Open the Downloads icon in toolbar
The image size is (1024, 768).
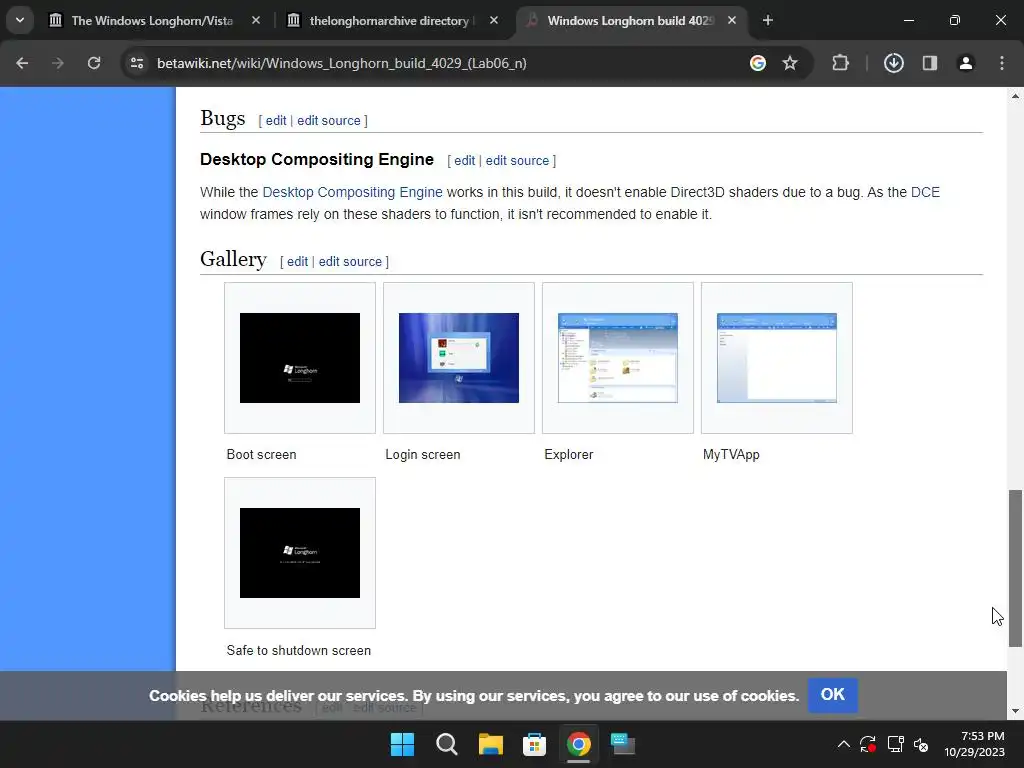point(894,63)
